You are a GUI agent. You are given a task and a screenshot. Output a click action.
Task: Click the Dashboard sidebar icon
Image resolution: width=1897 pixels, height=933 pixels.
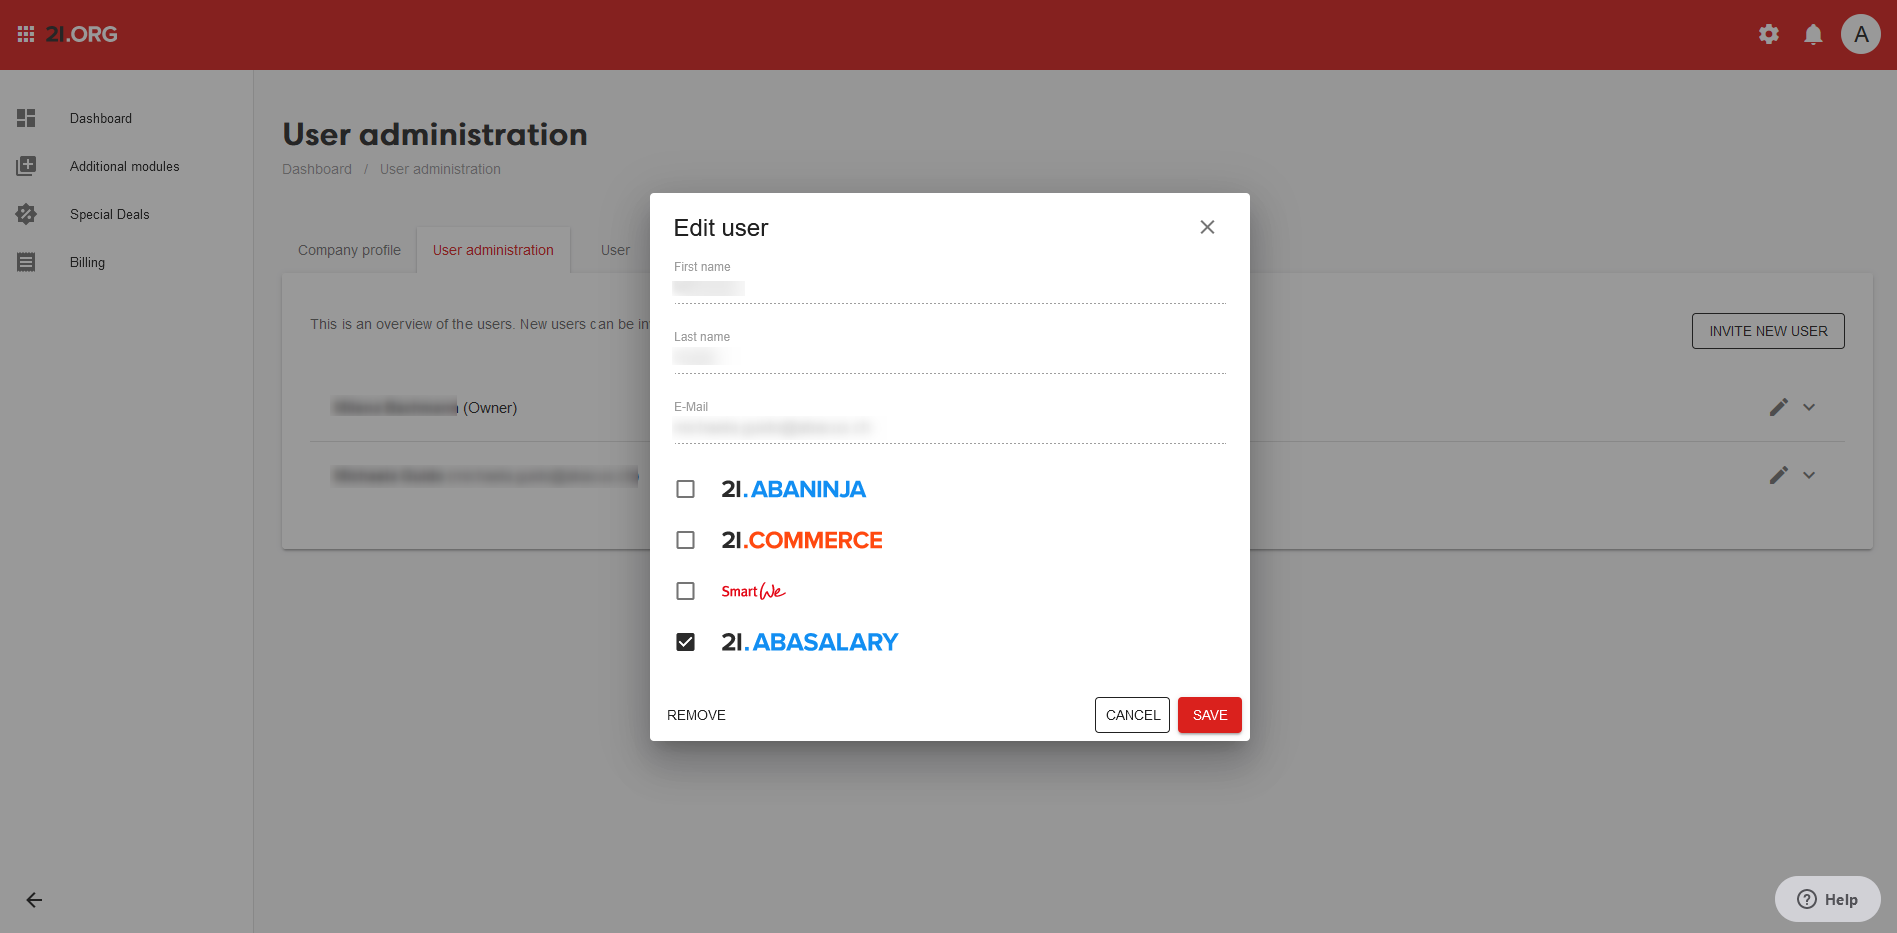pyautogui.click(x=26, y=118)
